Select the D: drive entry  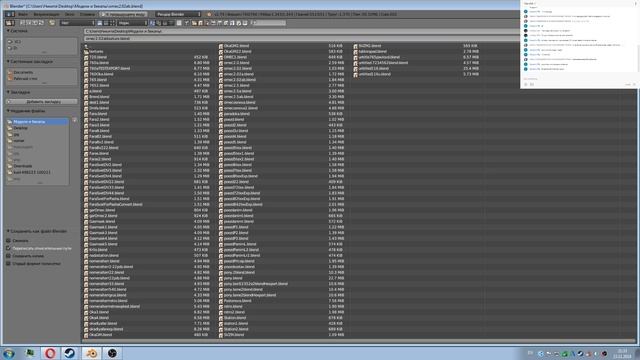tap(41, 48)
